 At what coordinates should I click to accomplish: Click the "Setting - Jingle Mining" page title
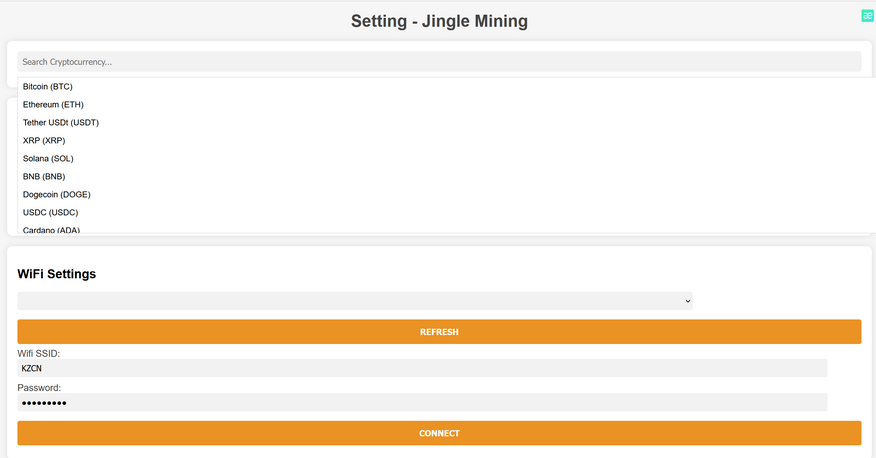point(439,21)
